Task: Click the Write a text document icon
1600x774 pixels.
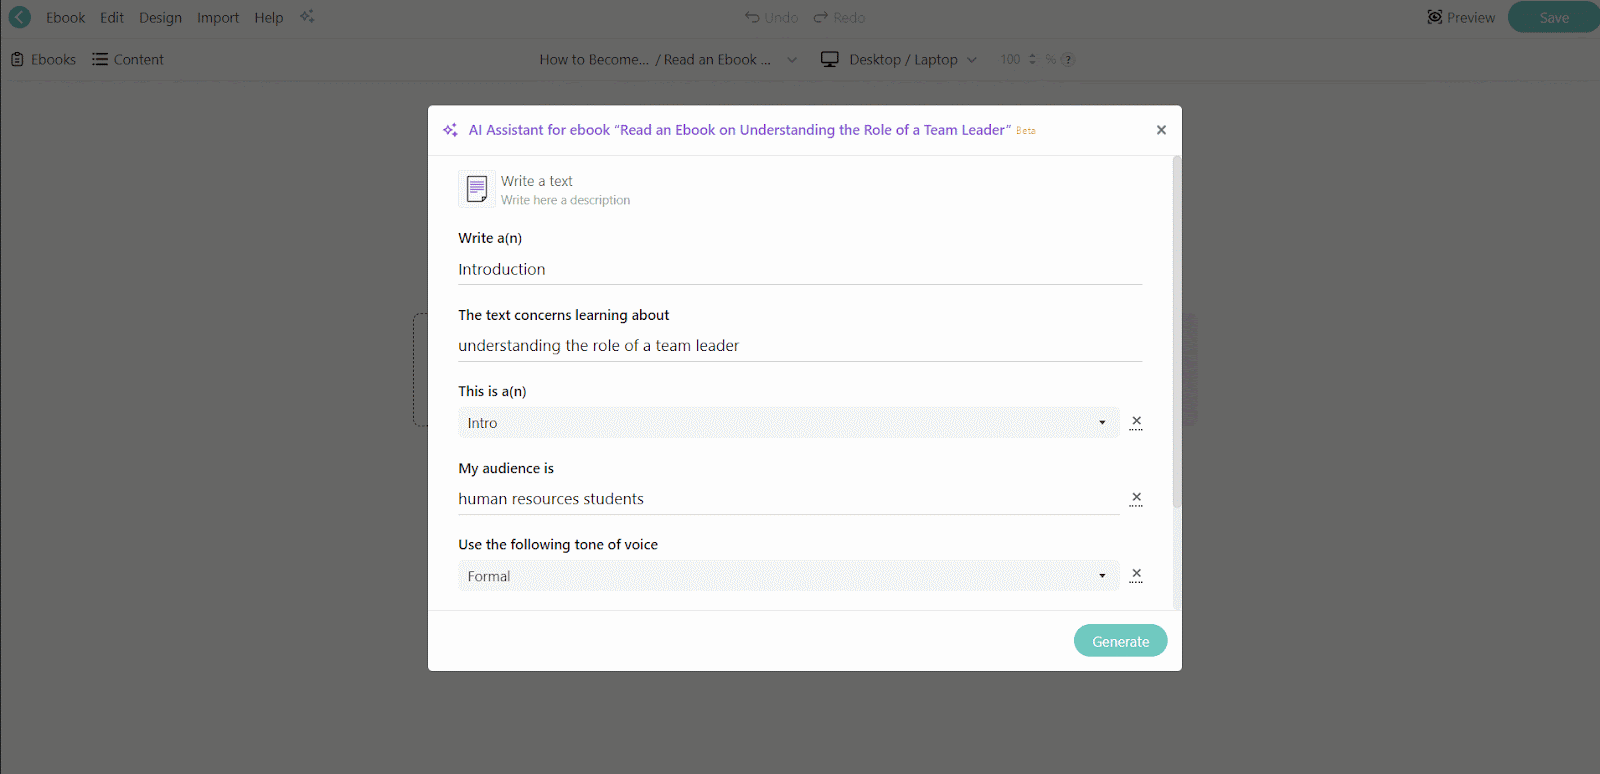Action: pyautogui.click(x=477, y=189)
